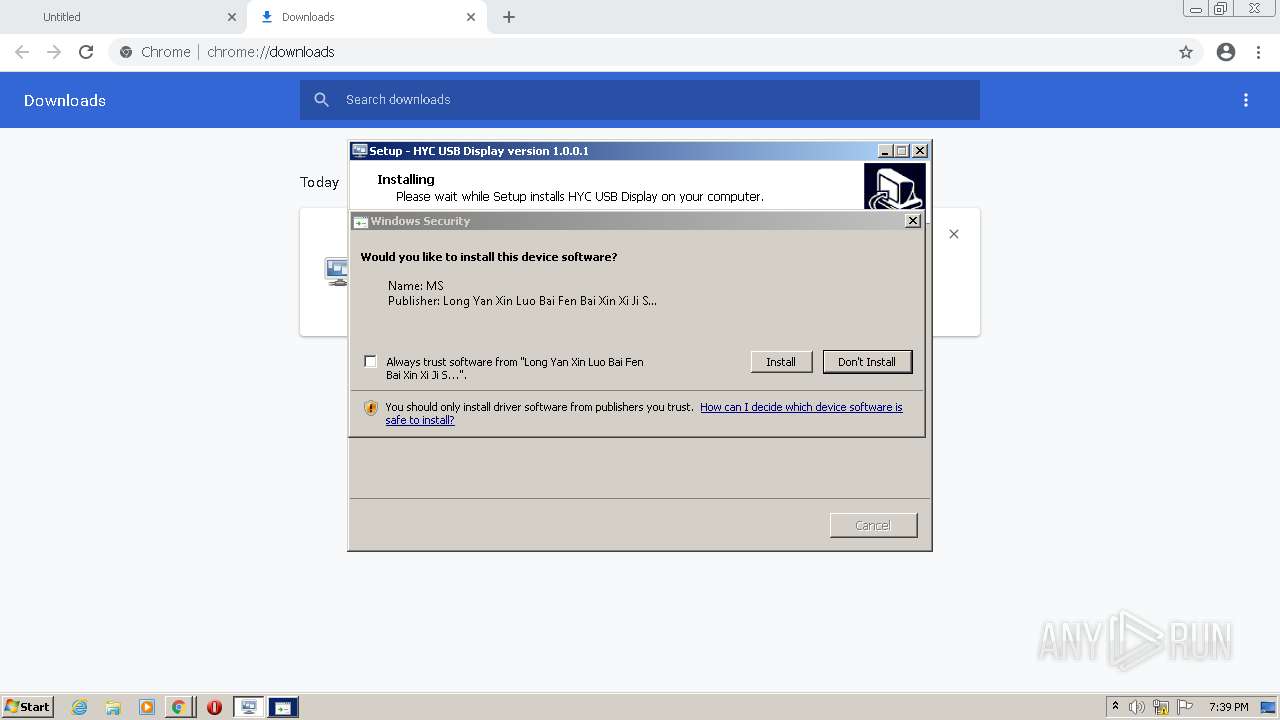The image size is (1280, 720).
Task: Switch to Chrome in the taskbar
Action: pos(178,707)
